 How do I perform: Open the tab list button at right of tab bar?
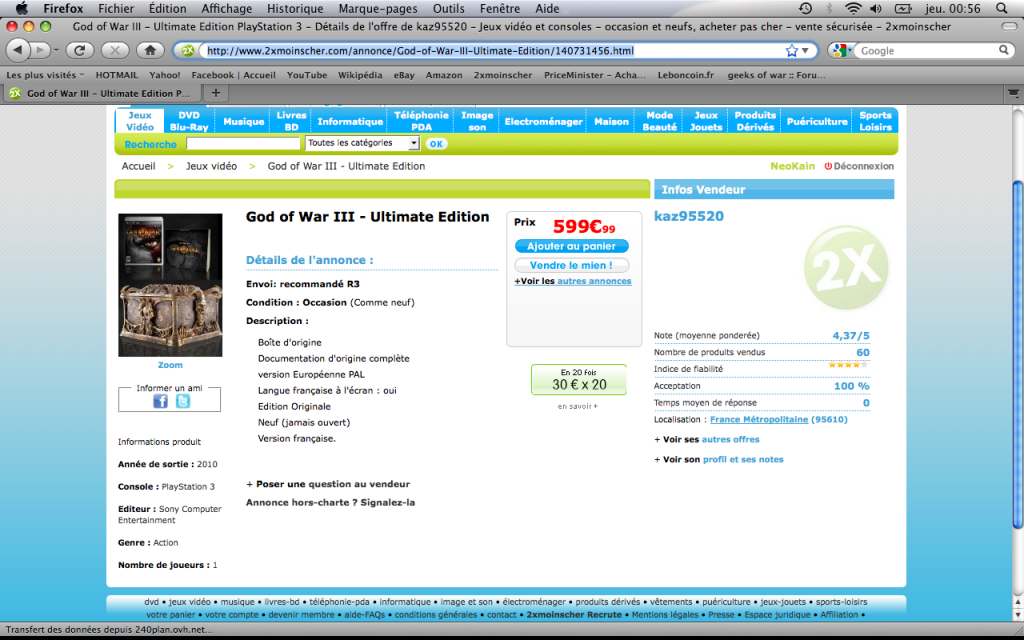pyautogui.click(x=1014, y=93)
